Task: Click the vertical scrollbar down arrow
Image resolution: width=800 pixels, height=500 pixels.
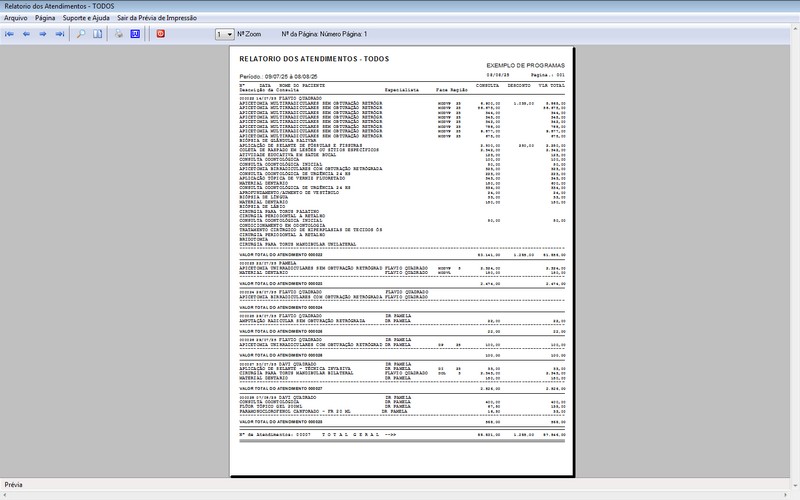Action: pos(795,485)
